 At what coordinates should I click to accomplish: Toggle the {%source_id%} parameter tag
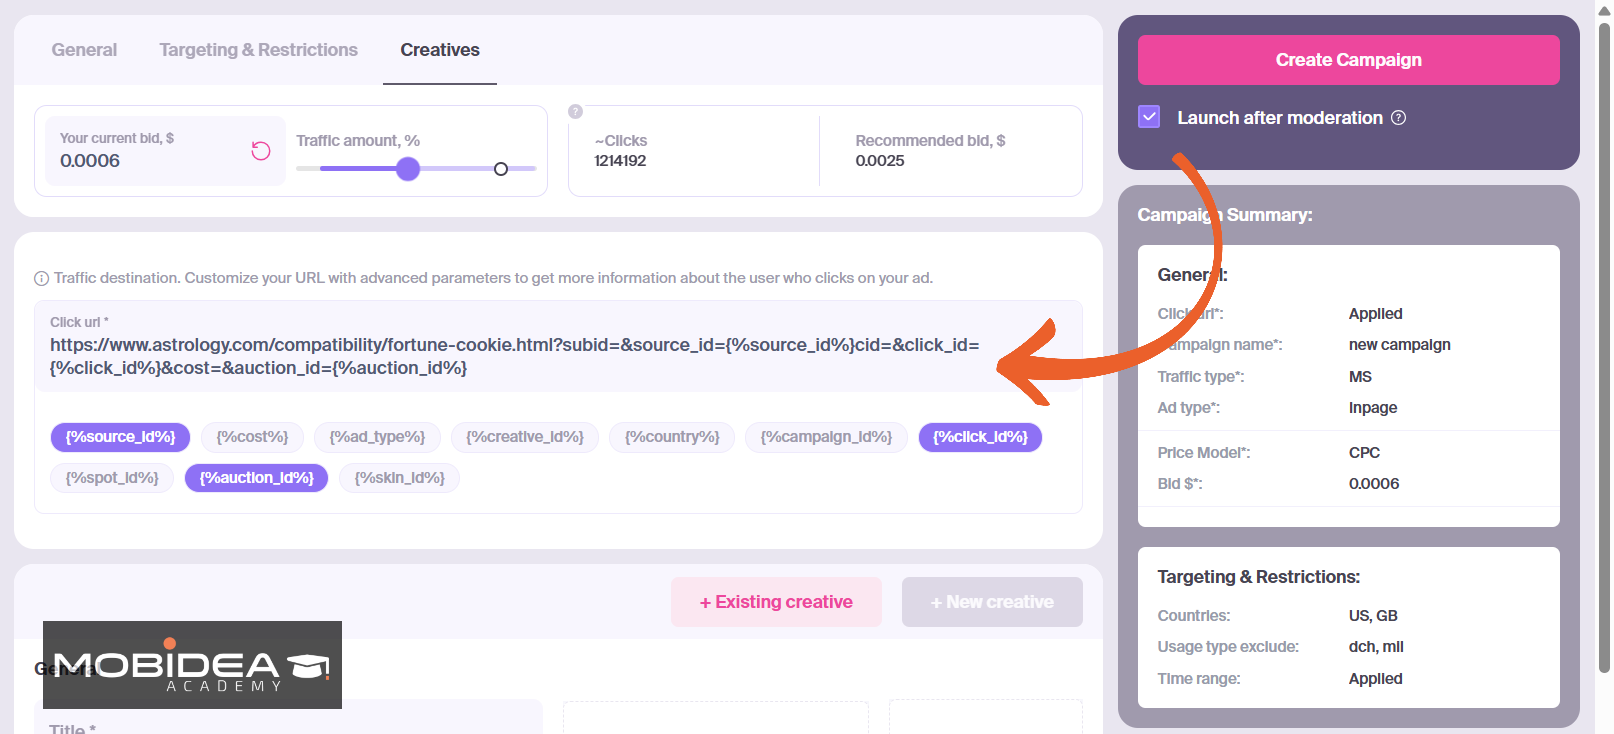(x=120, y=437)
